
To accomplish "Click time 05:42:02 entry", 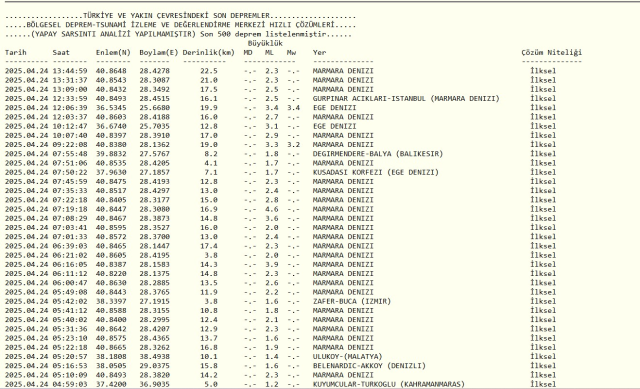I will coord(70,301).
